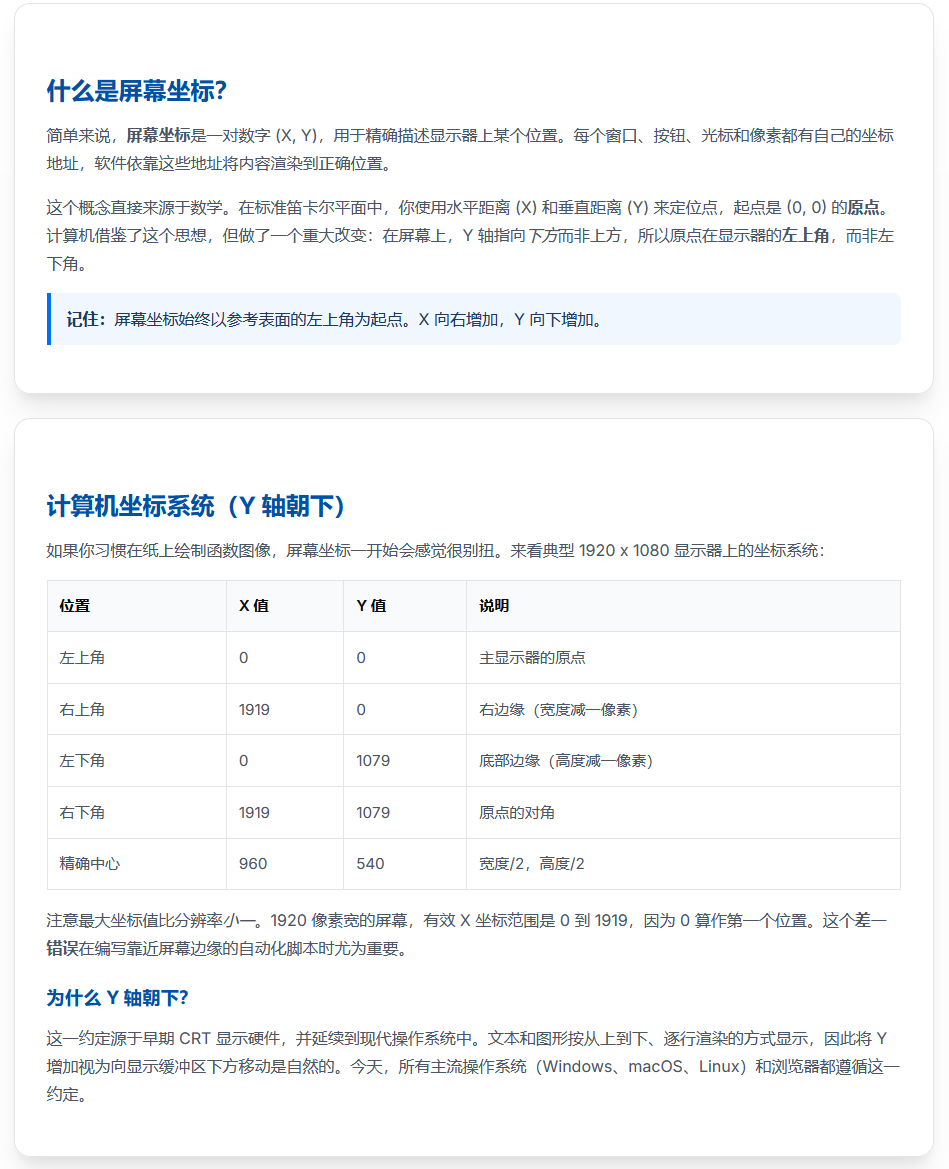Click the 960 X value cell
Viewport: 949px width, 1169px height.
285,863
